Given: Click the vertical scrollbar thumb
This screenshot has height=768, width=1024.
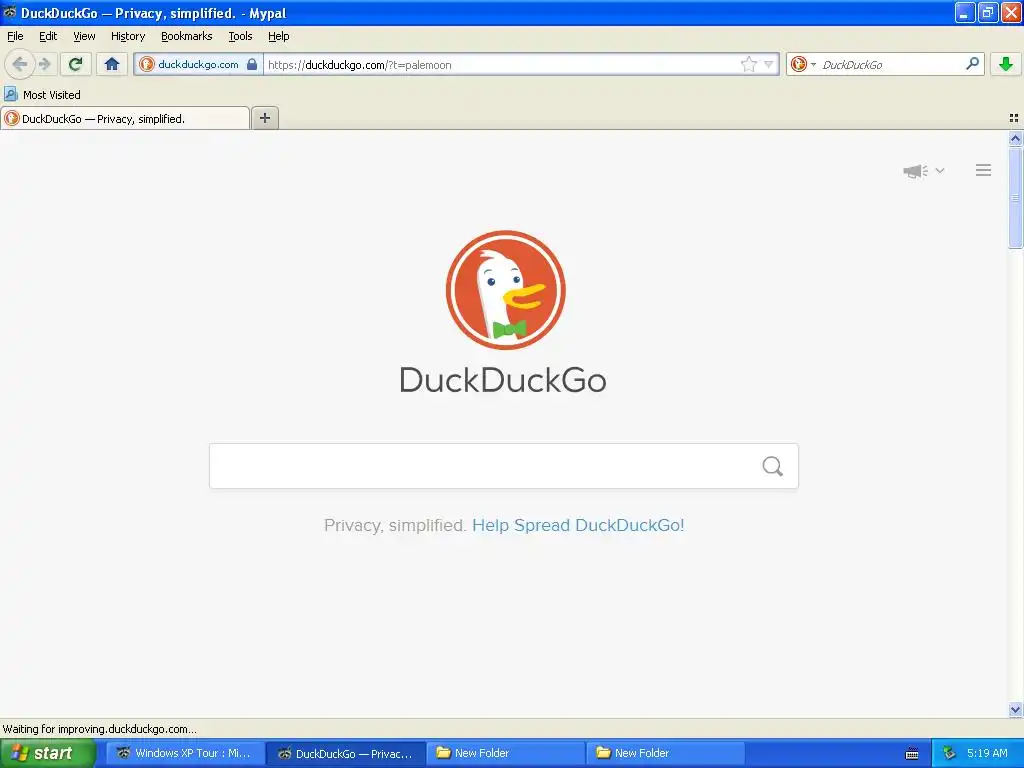Looking at the screenshot, I should 1015,197.
